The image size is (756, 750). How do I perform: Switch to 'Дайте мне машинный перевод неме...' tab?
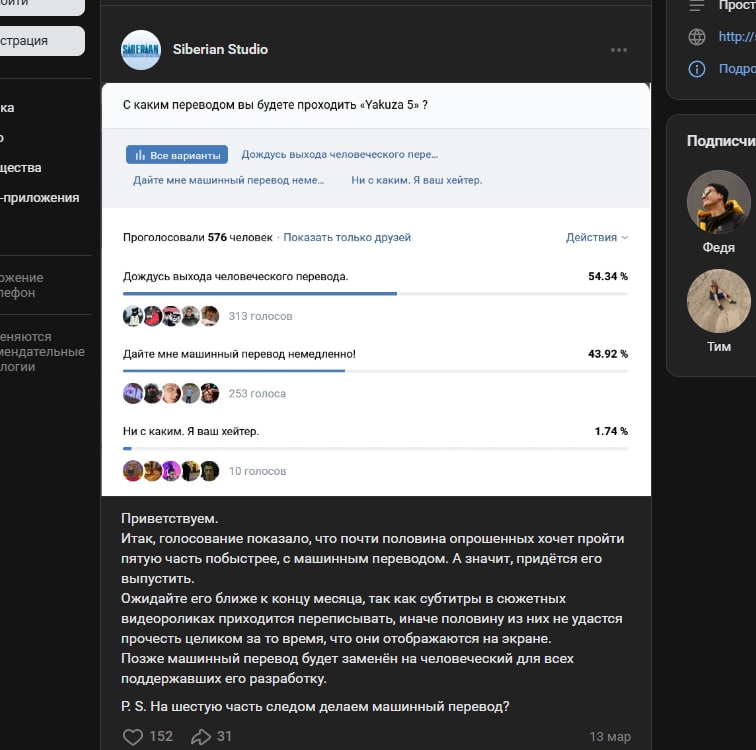pyautogui.click(x=229, y=180)
